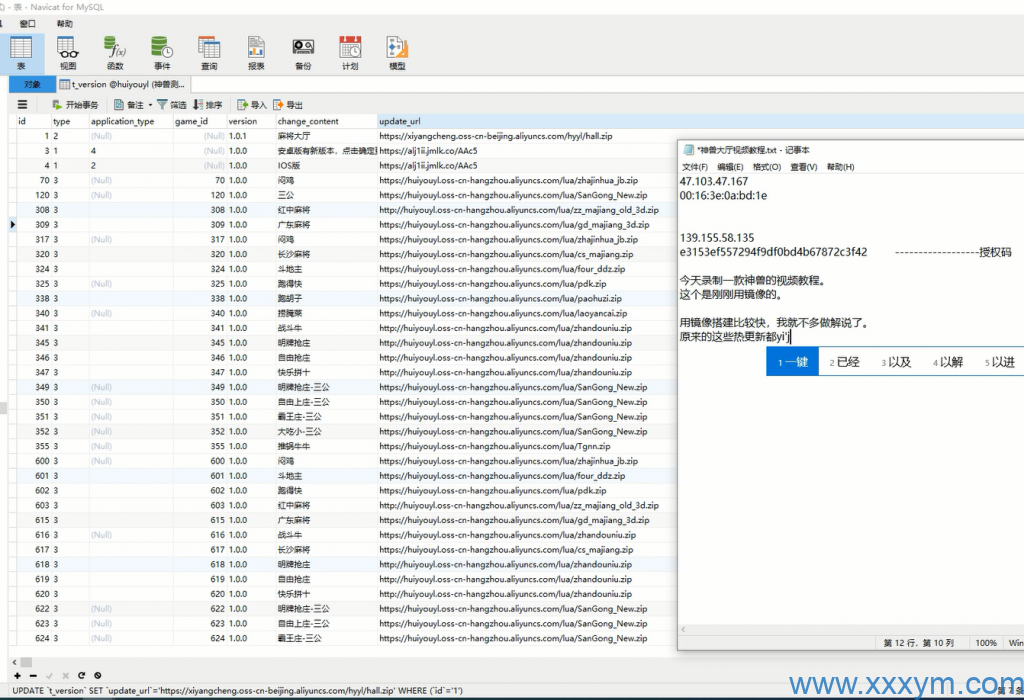Screen dimensions: 1024x700
Task: Click the 函数 (Function) icon
Action: click(115, 52)
